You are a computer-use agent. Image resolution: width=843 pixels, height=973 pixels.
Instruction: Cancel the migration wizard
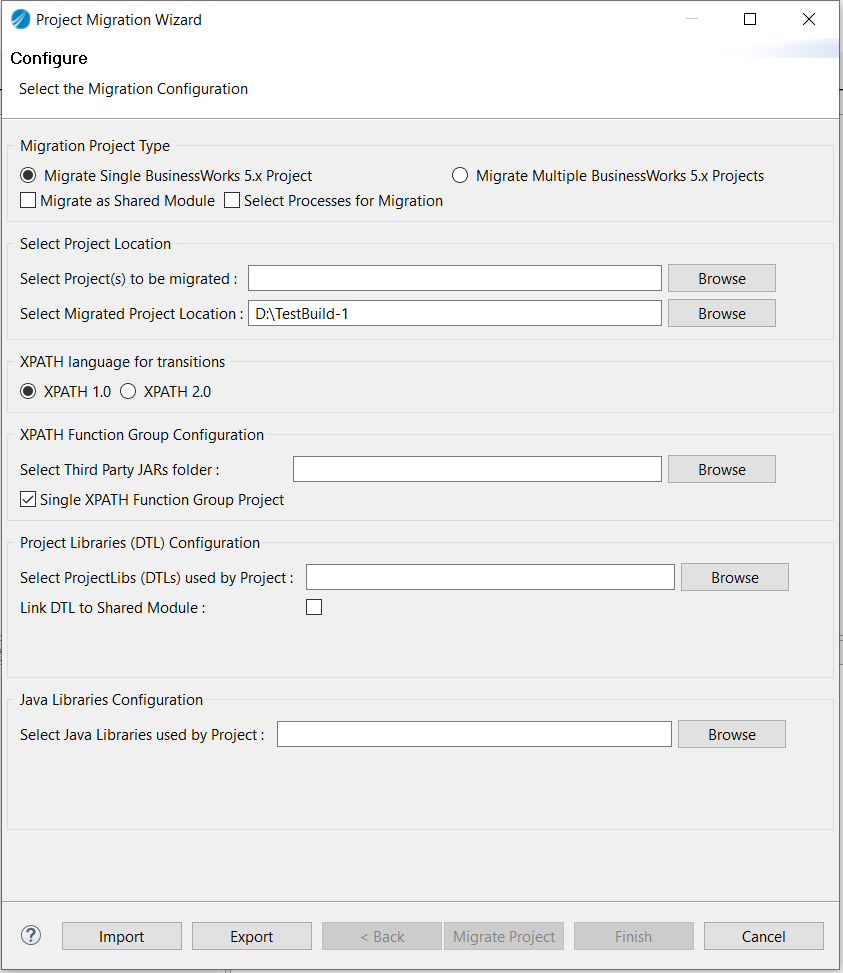click(x=764, y=936)
